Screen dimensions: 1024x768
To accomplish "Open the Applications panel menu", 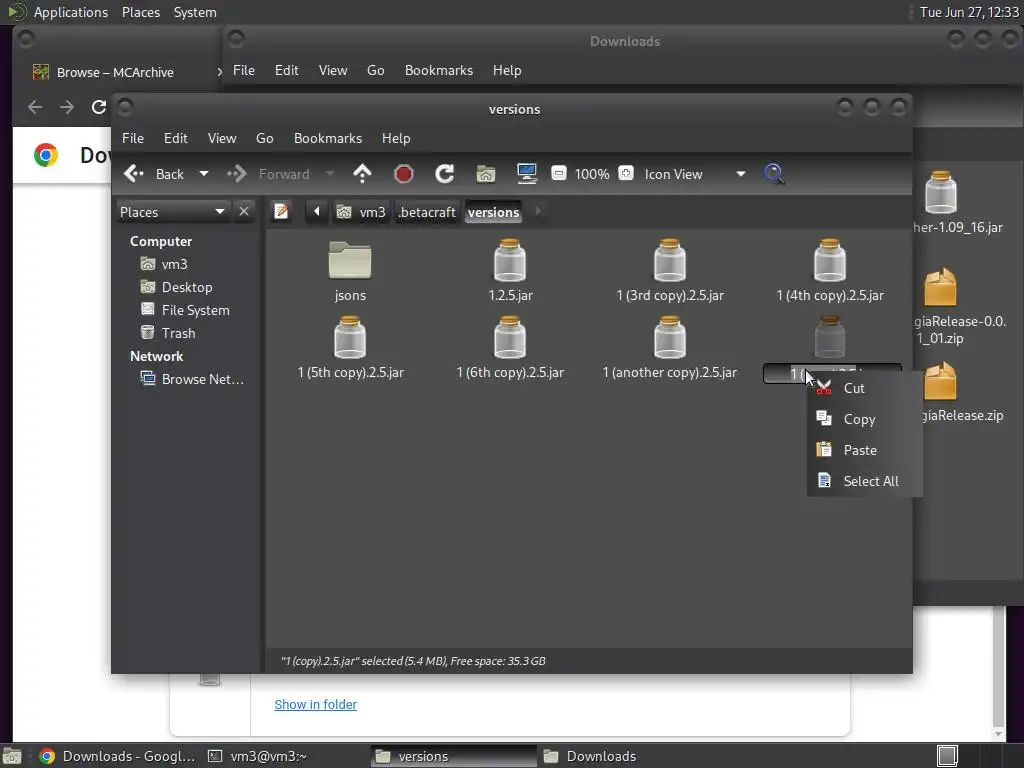I will [x=71, y=12].
